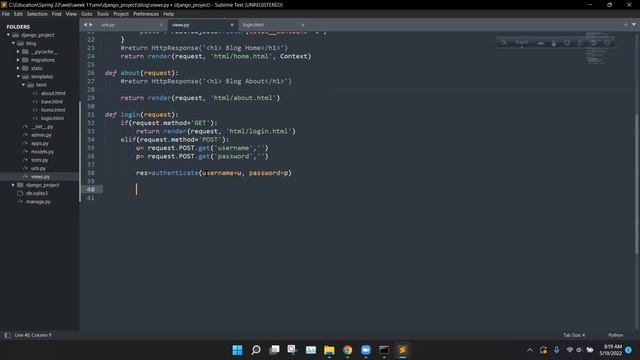Open home.html in sidebar
Screen dimensions: 640x360
pyautogui.click(x=53, y=110)
